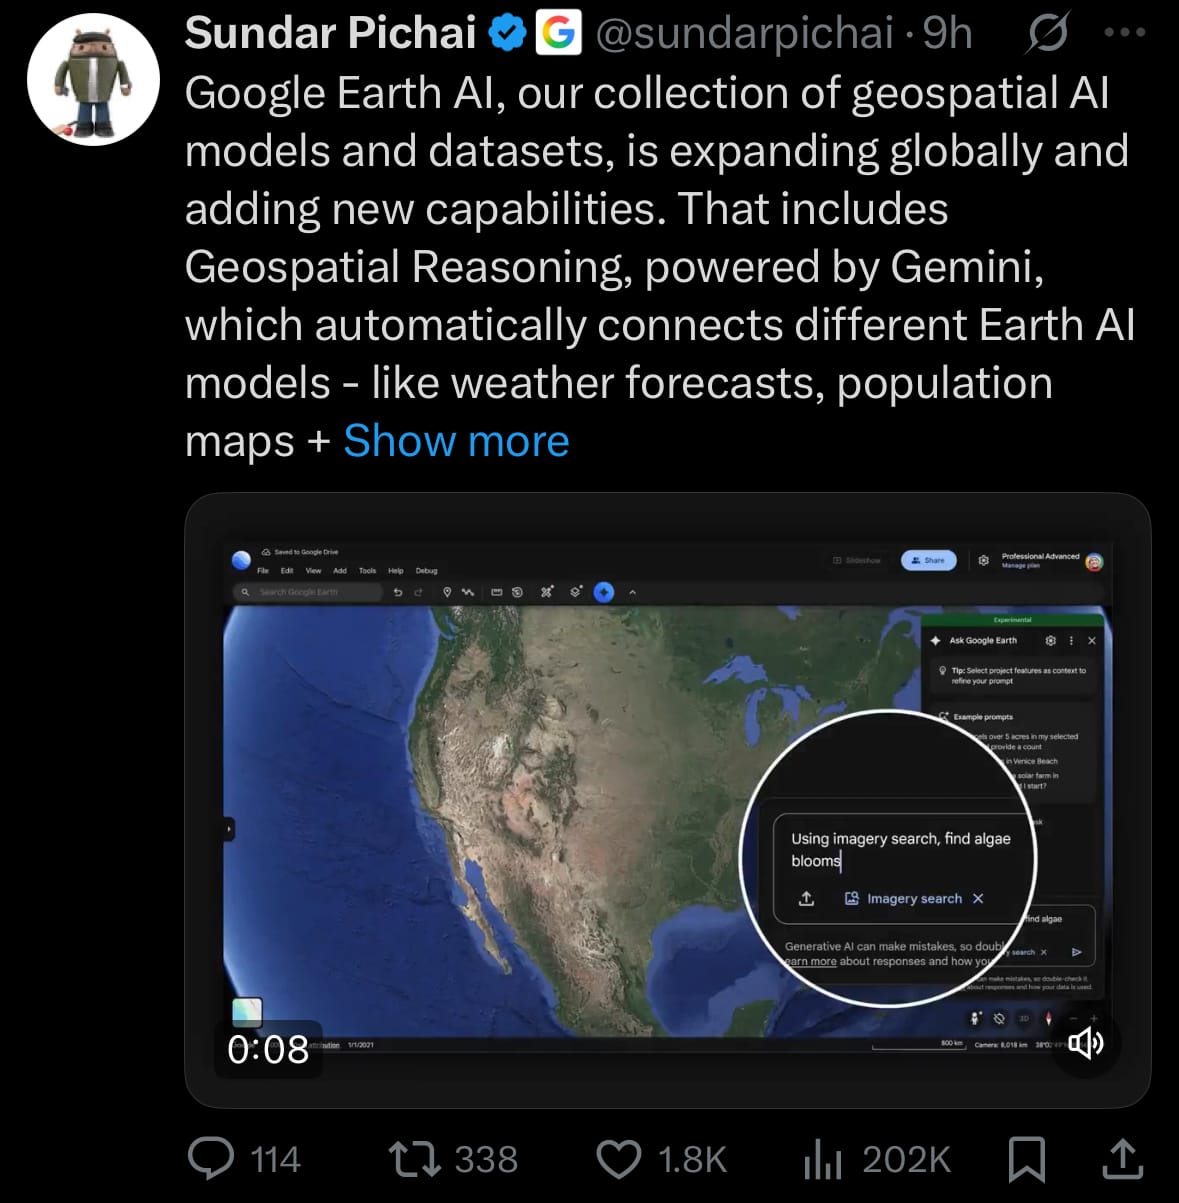The height and width of the screenshot is (1203, 1179).
Task: Click the Show more link
Action: [x=456, y=441]
